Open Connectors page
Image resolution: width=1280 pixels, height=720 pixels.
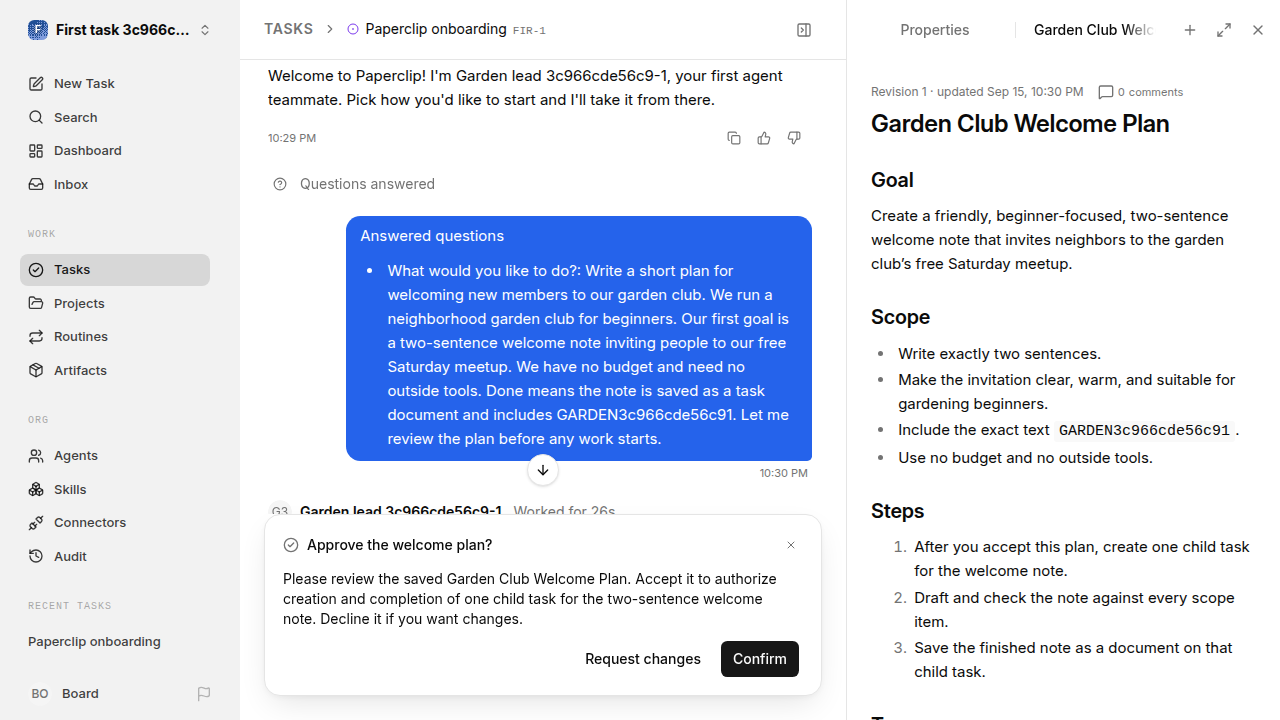coord(115,523)
